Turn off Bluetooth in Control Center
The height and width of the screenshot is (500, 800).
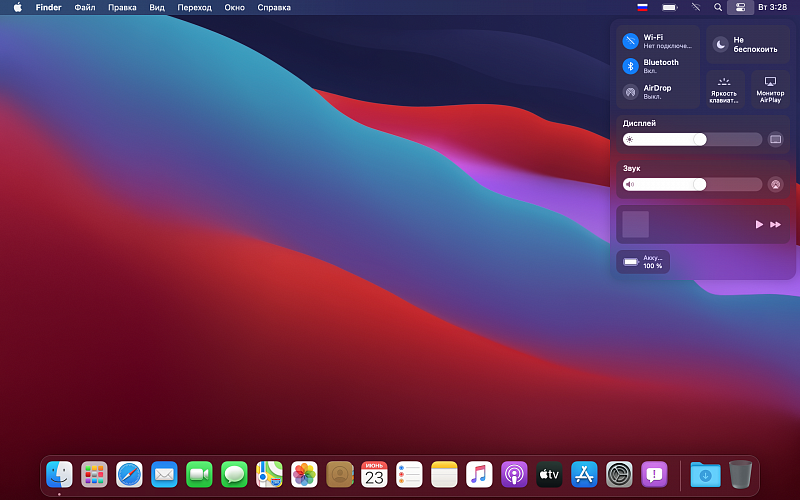point(631,66)
